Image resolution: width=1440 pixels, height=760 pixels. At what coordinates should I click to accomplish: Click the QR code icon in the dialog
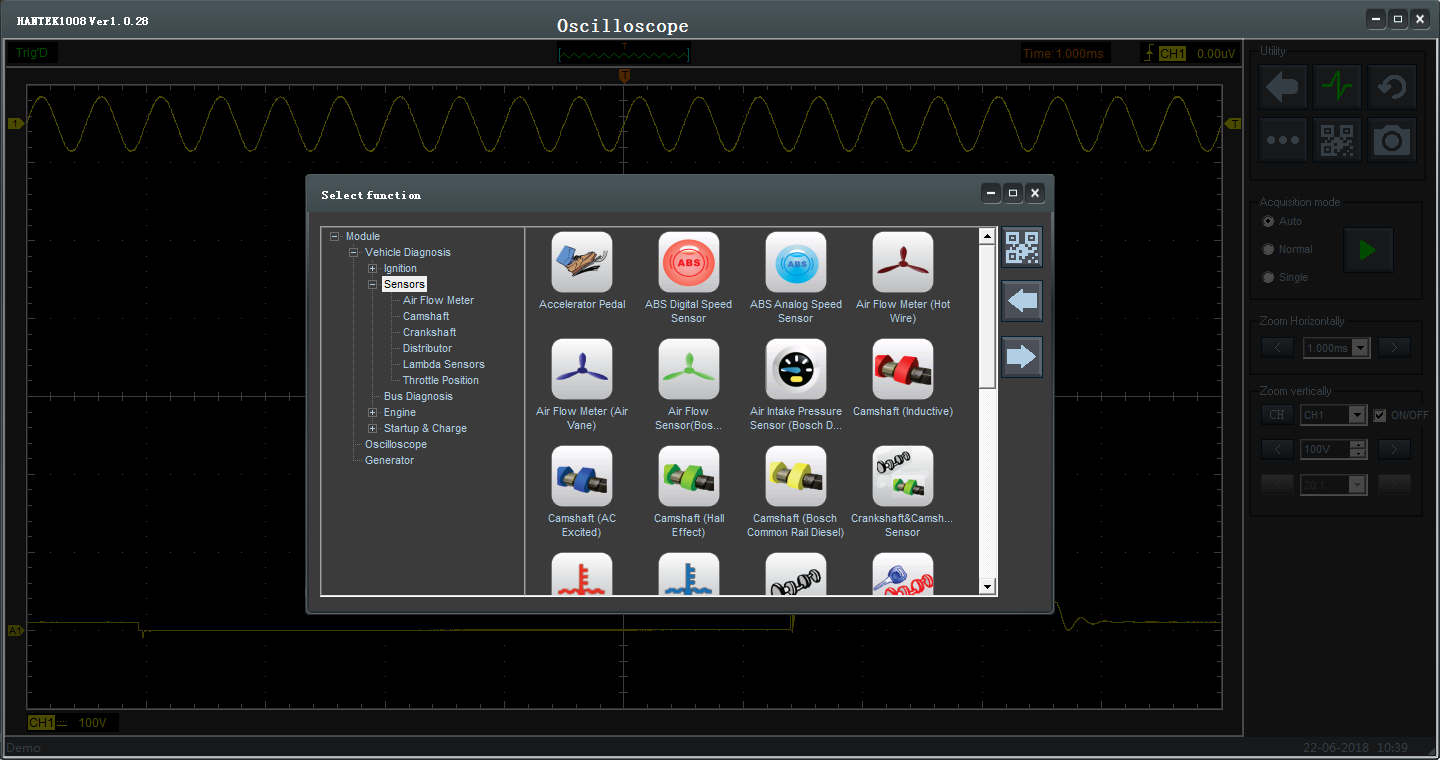click(1022, 247)
